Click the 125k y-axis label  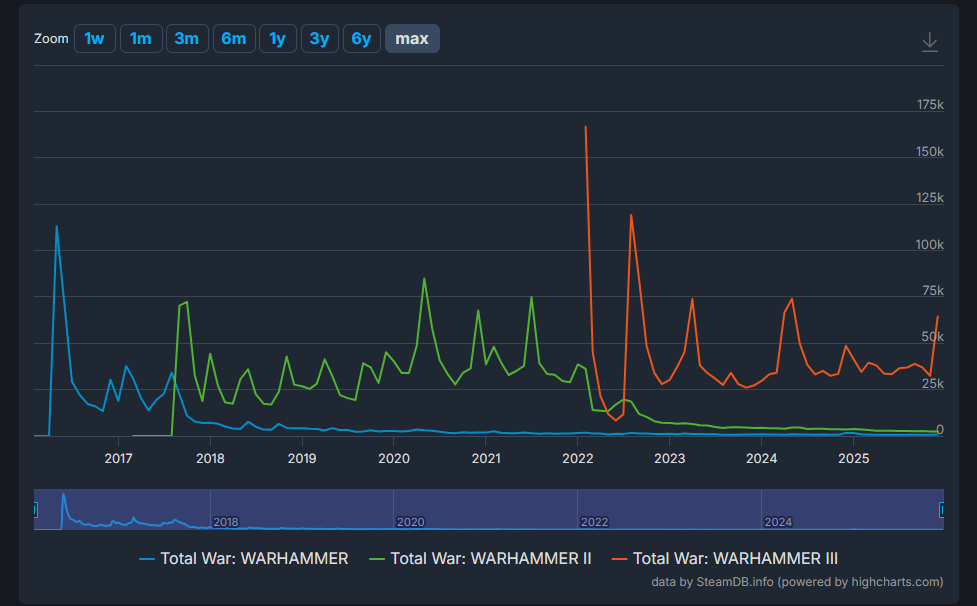click(x=930, y=197)
